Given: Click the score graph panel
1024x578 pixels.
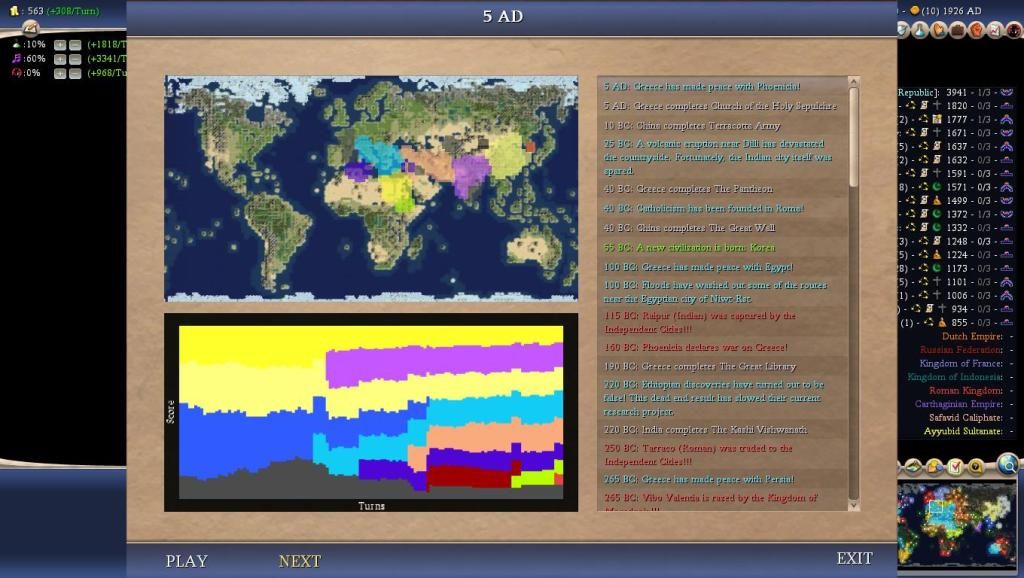Looking at the screenshot, I should [x=371, y=412].
